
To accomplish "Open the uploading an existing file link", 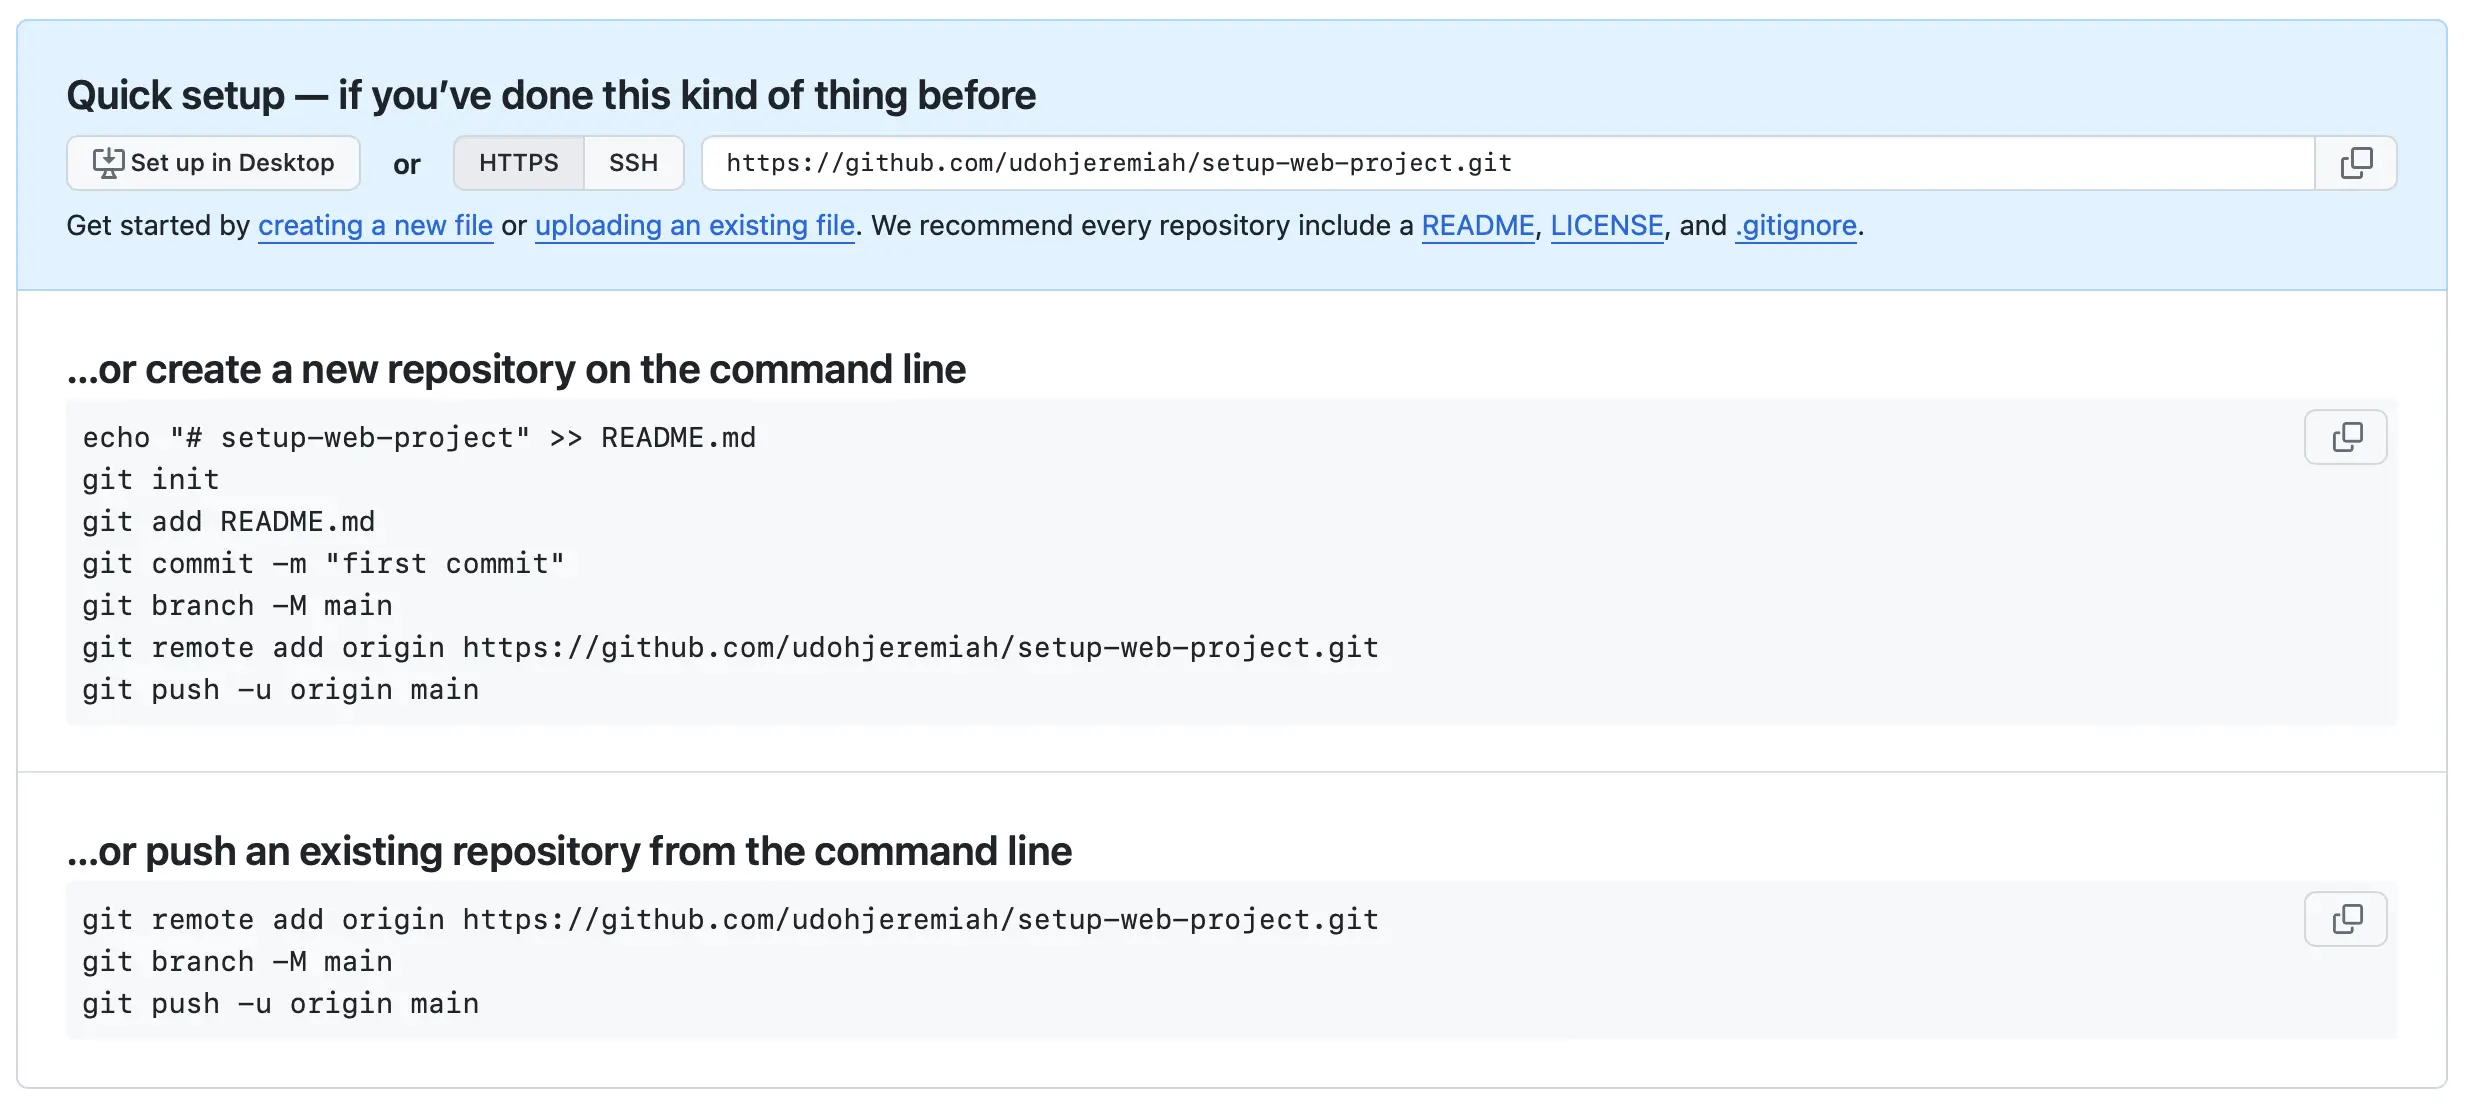I will click(694, 226).
